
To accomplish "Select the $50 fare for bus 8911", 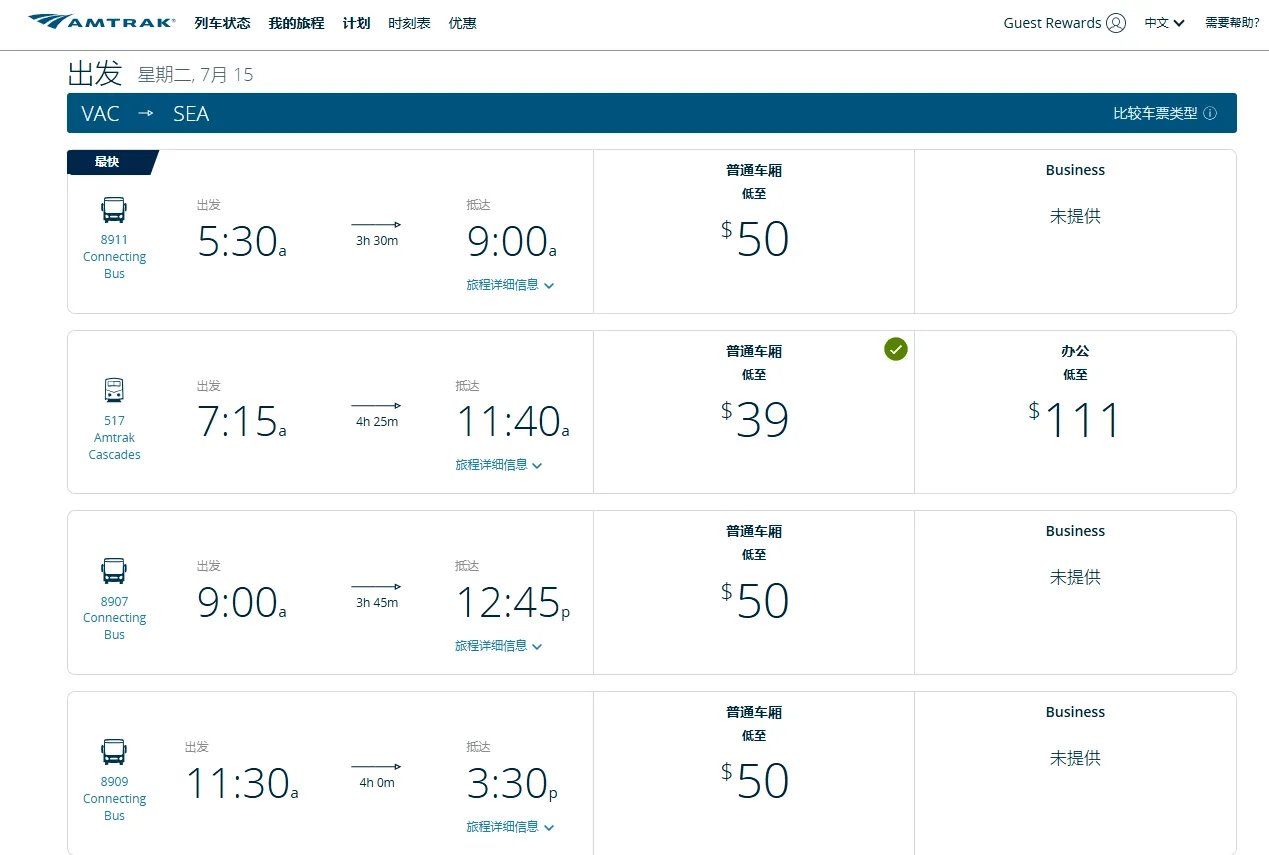I will 754,232.
